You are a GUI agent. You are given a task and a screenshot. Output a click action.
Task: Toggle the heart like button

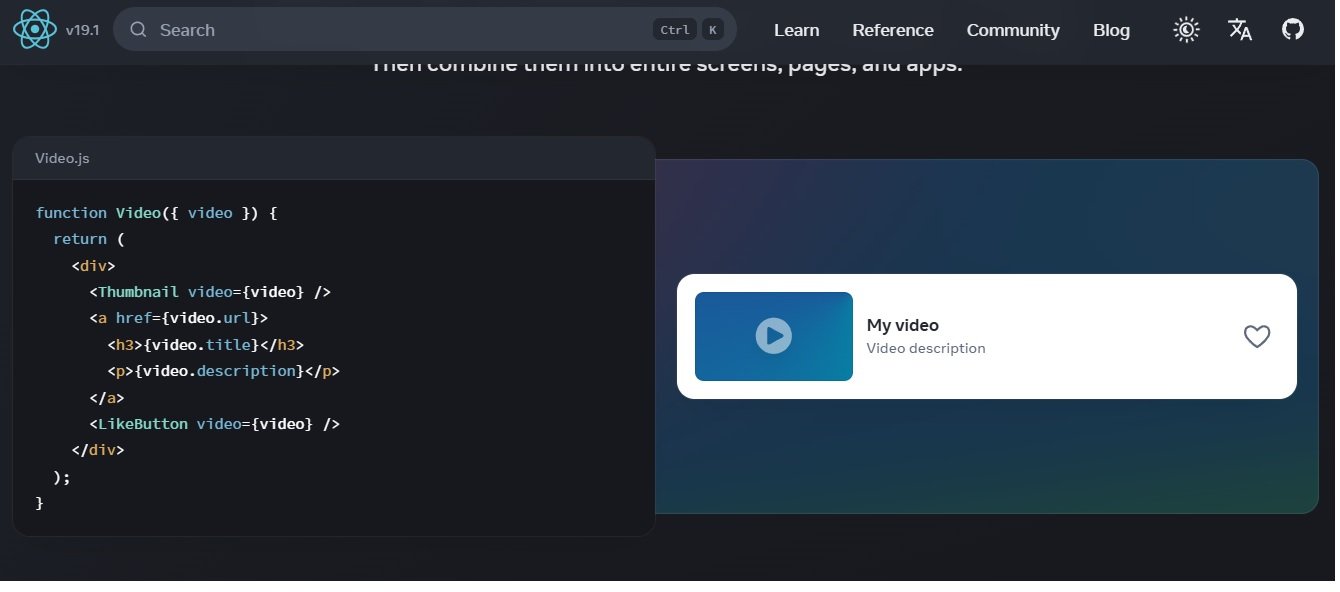tap(1257, 336)
